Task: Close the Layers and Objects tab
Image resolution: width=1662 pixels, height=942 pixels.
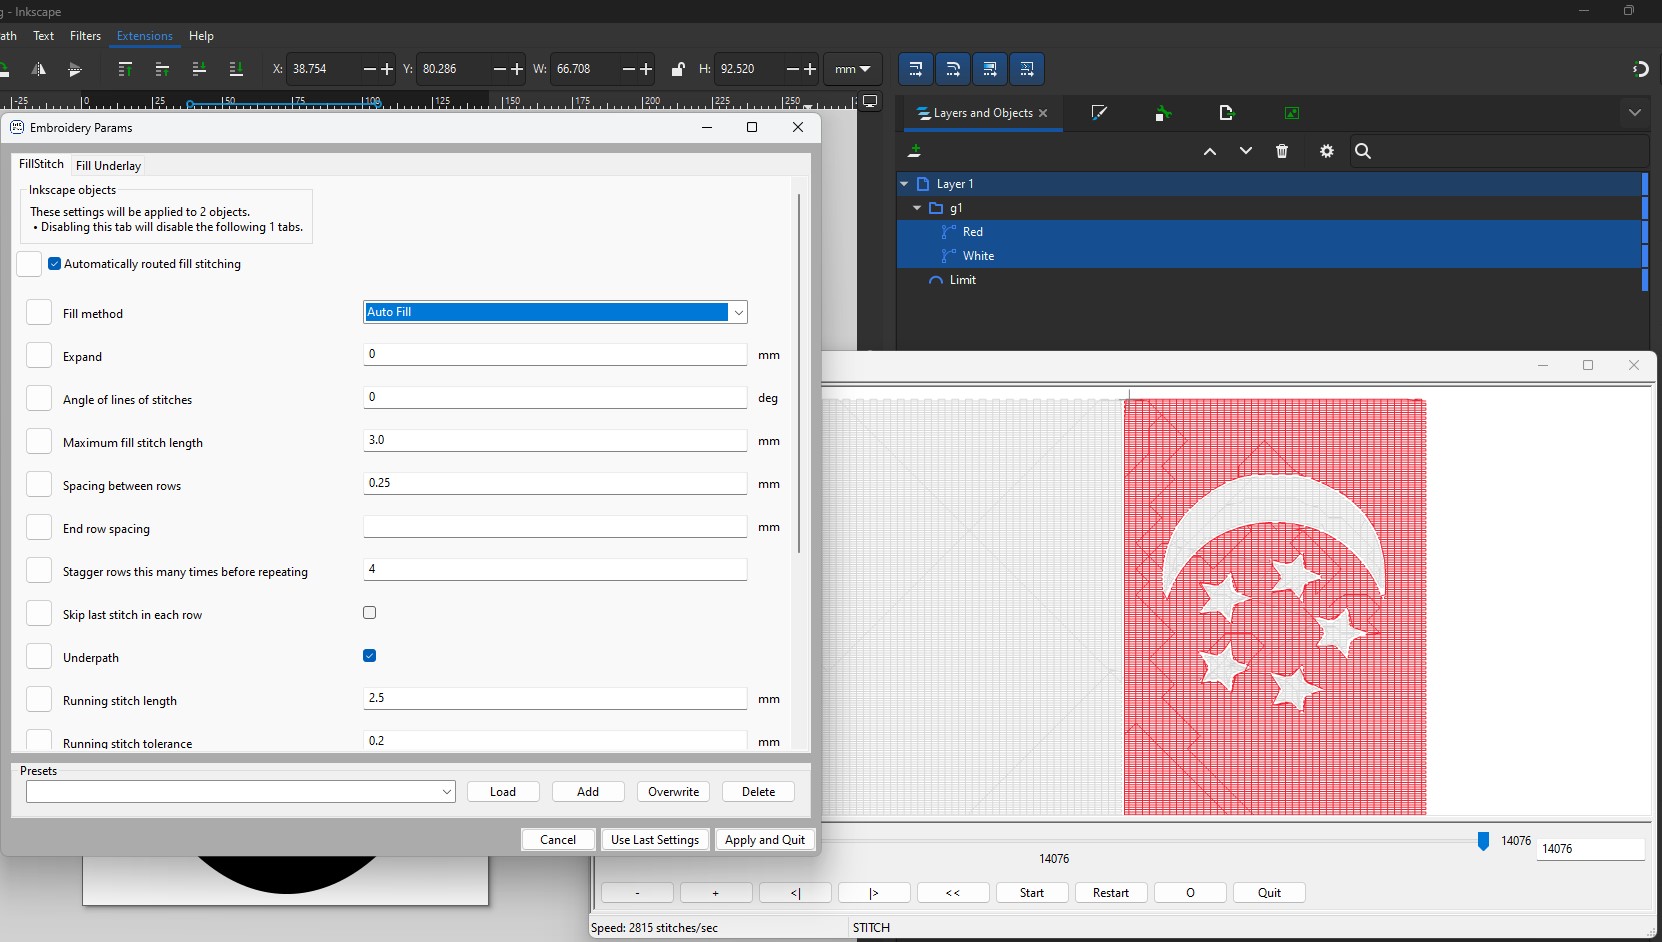Action: click(x=1043, y=113)
